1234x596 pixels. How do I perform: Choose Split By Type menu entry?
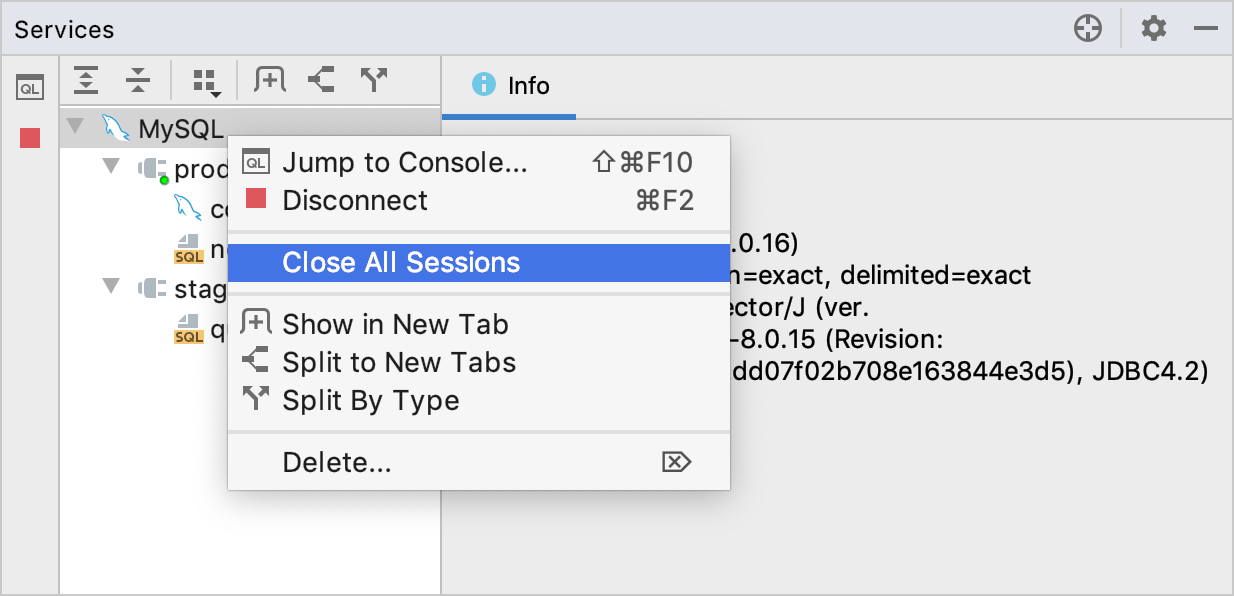371,401
